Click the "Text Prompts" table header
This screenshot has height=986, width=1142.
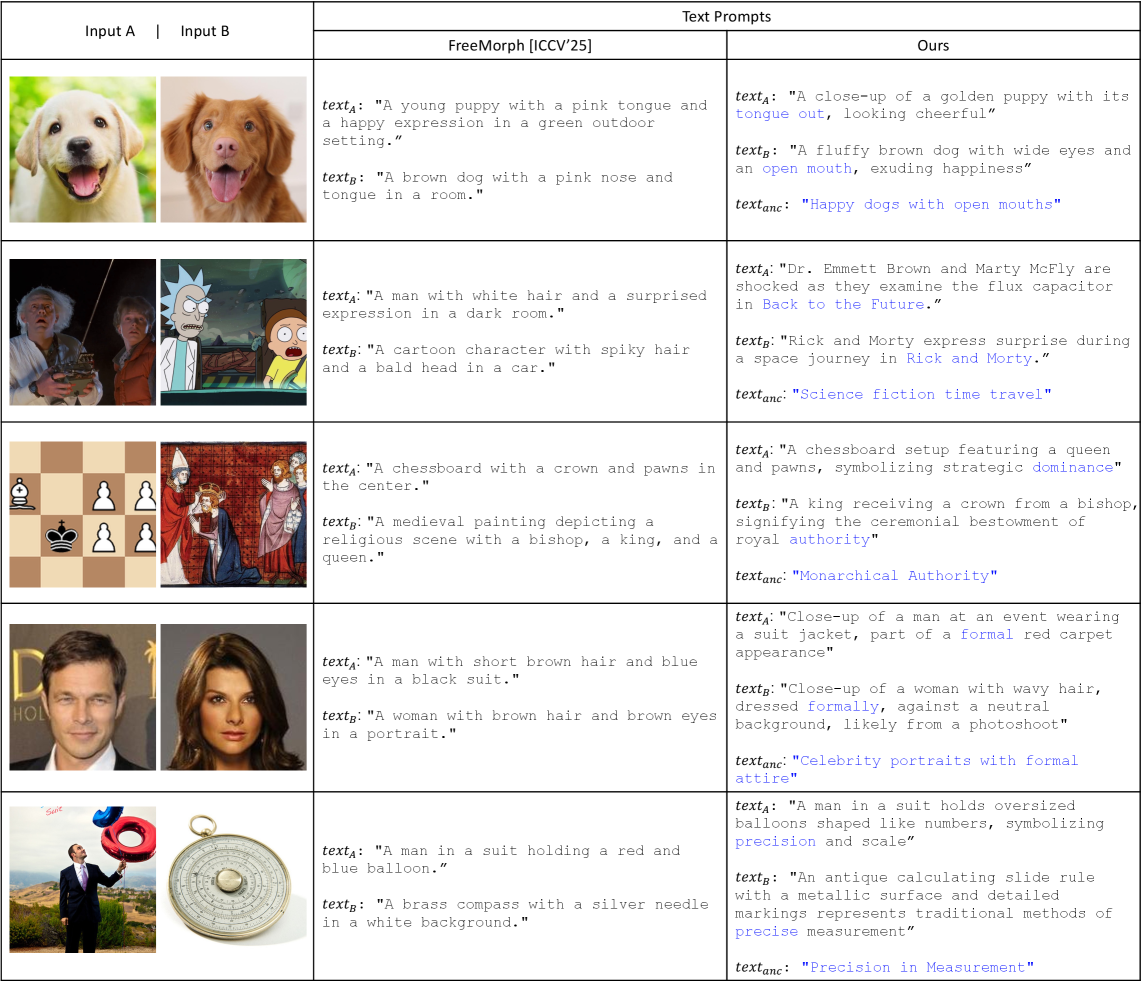coord(727,17)
